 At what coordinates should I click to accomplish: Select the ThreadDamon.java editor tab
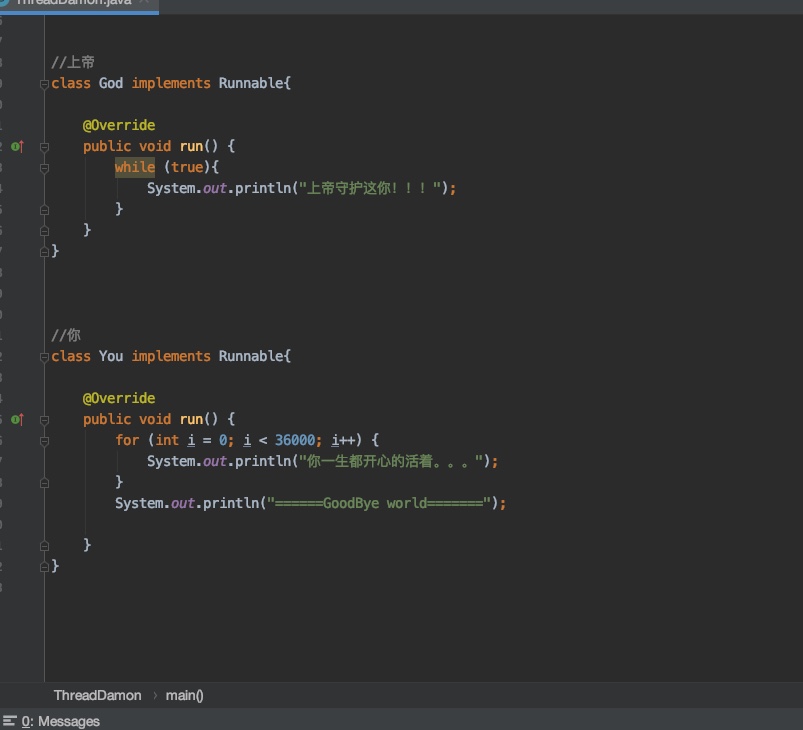[x=70, y=4]
